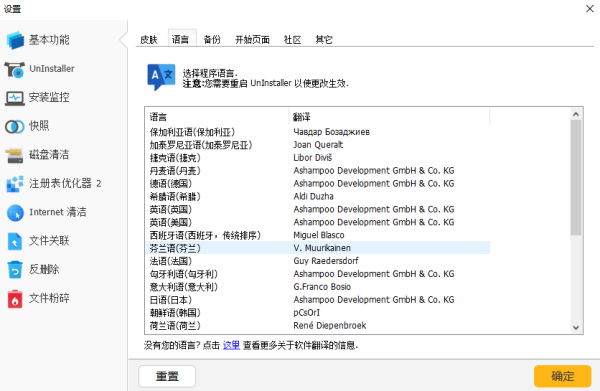
Task: Click translator name Joan Queralt
Action: tap(318, 145)
